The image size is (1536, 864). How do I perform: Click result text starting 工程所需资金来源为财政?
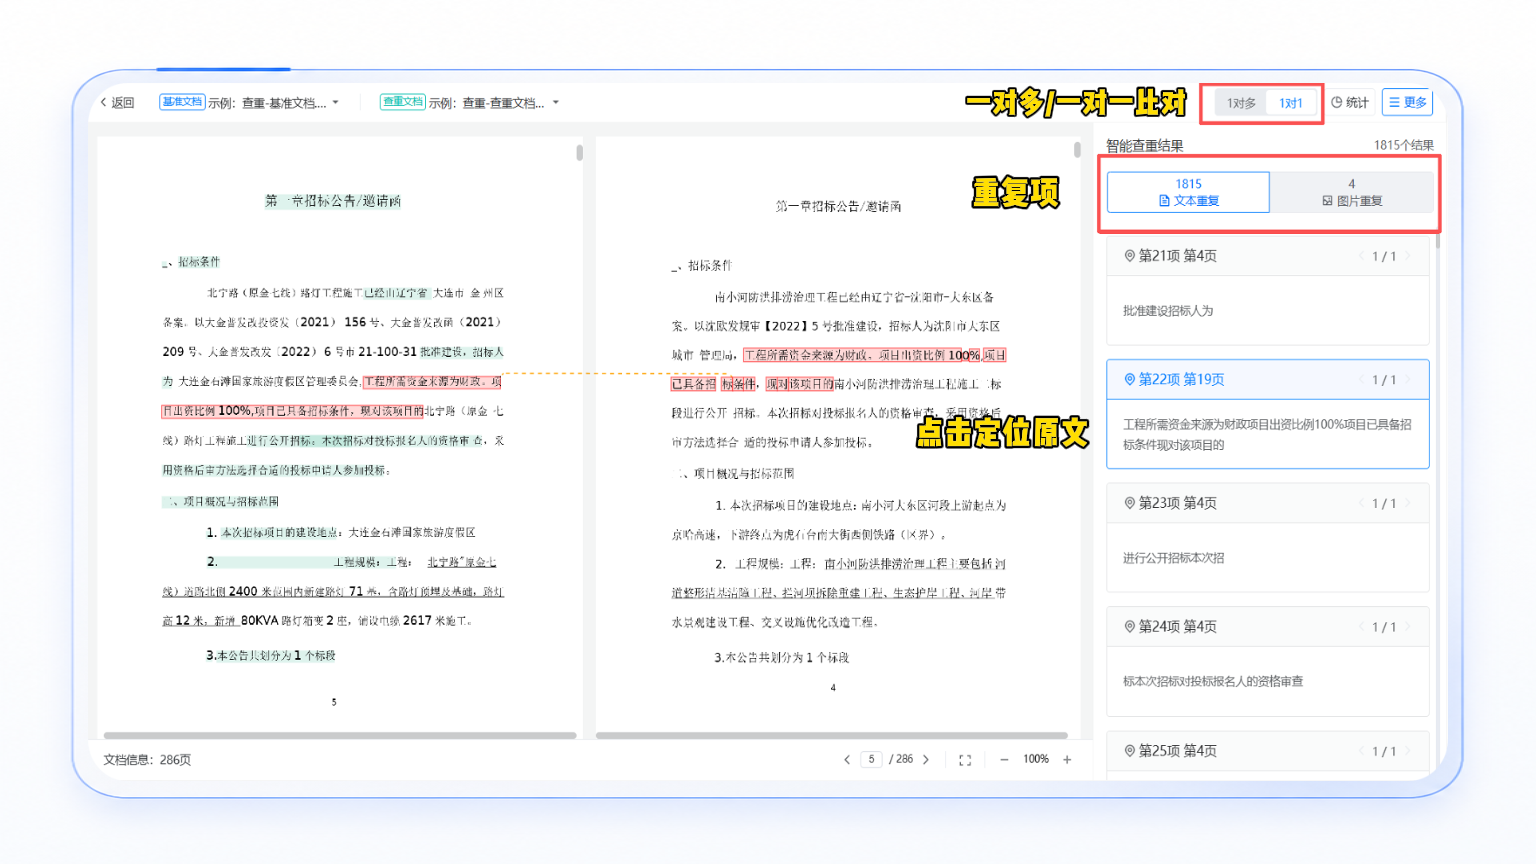[x=1267, y=435]
